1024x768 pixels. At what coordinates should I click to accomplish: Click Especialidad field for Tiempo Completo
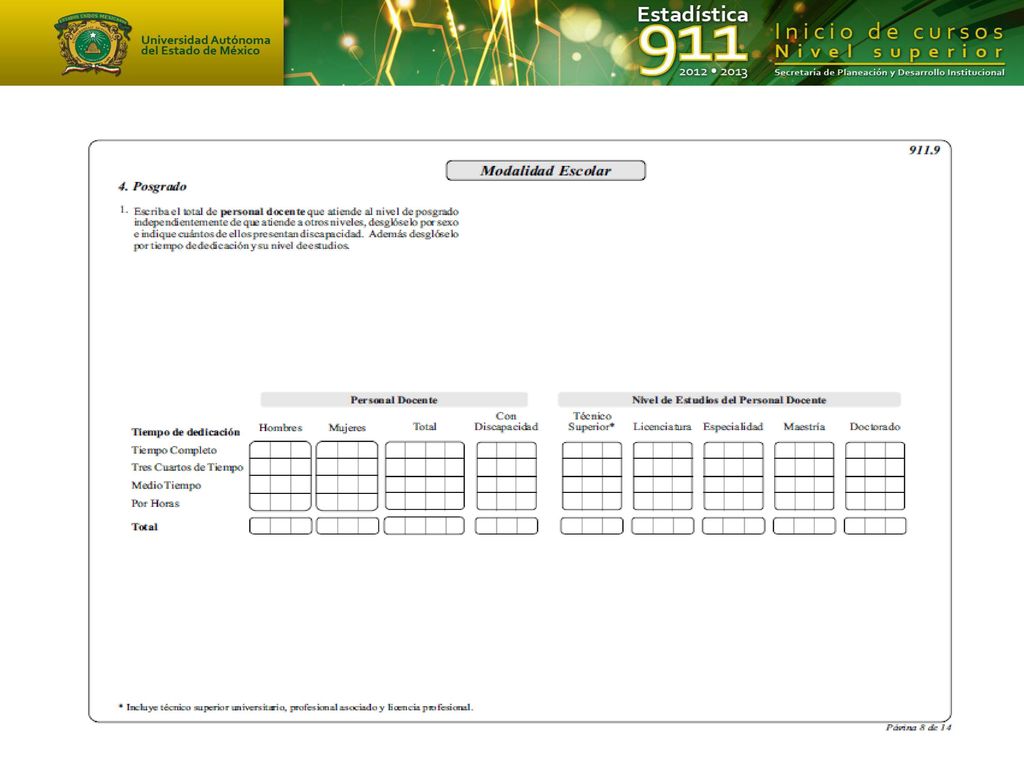click(733, 450)
